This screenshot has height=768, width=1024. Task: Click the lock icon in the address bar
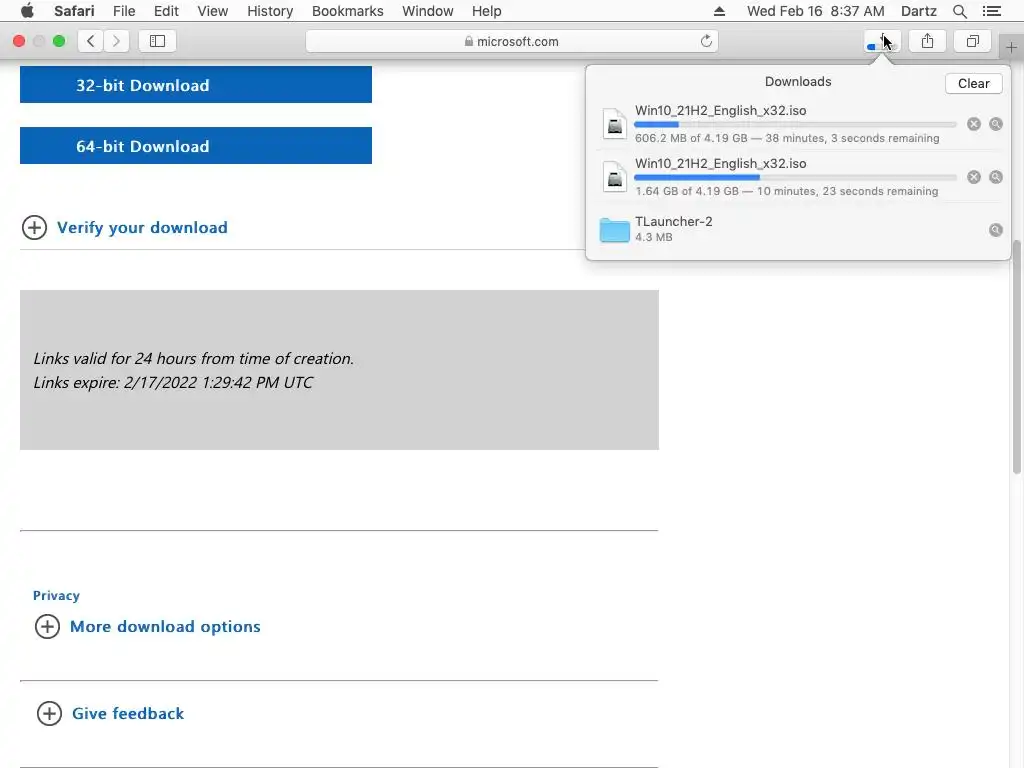[x=469, y=41]
